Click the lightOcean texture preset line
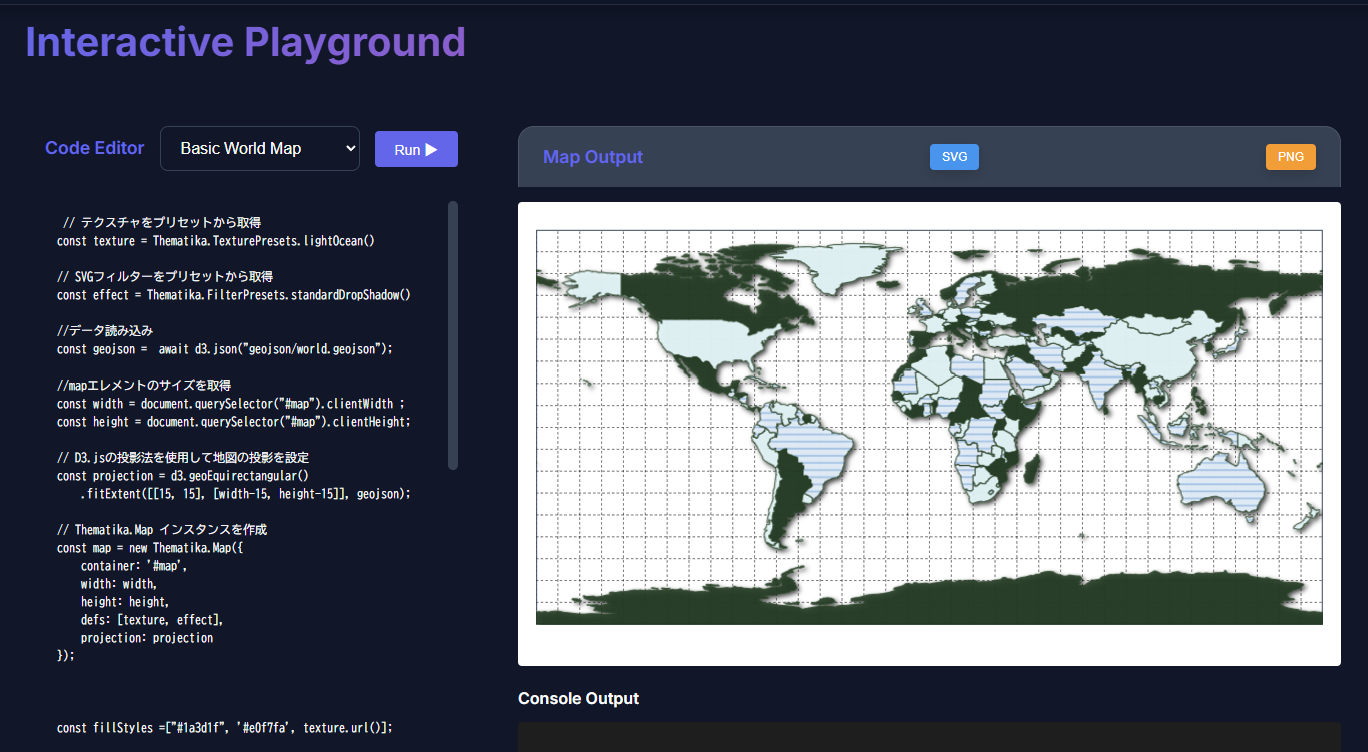 215,241
